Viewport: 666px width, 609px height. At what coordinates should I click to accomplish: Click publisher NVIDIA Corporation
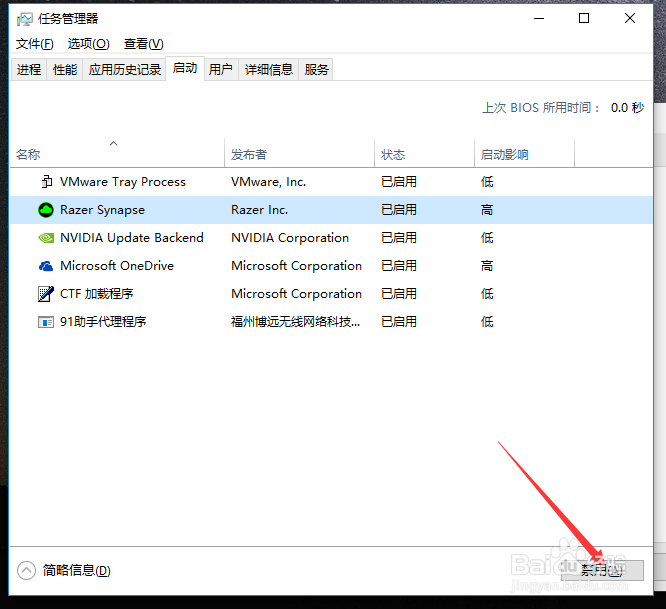[x=290, y=238]
